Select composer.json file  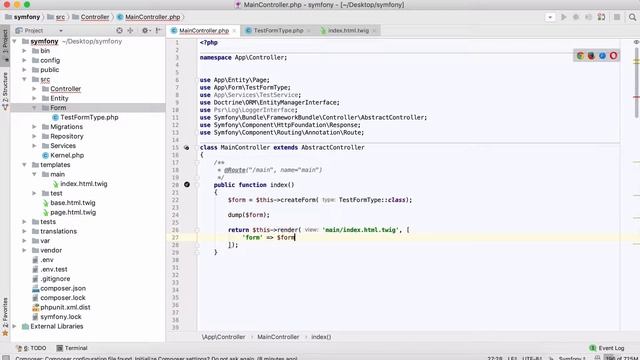click(x=59, y=288)
